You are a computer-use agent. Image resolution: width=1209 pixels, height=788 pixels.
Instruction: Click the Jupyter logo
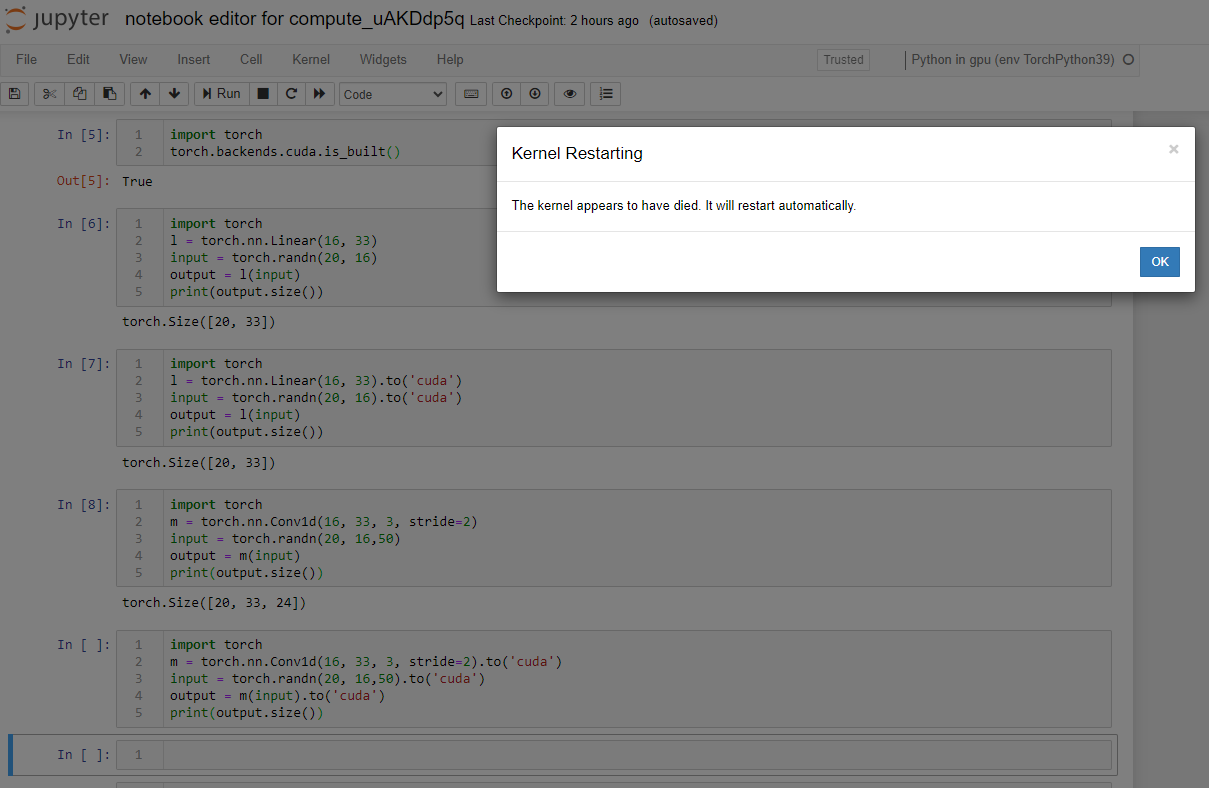pos(57,20)
